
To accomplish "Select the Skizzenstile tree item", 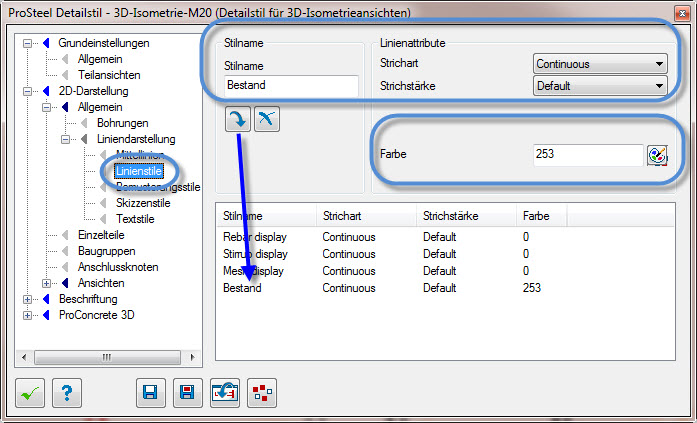I will click(143, 203).
